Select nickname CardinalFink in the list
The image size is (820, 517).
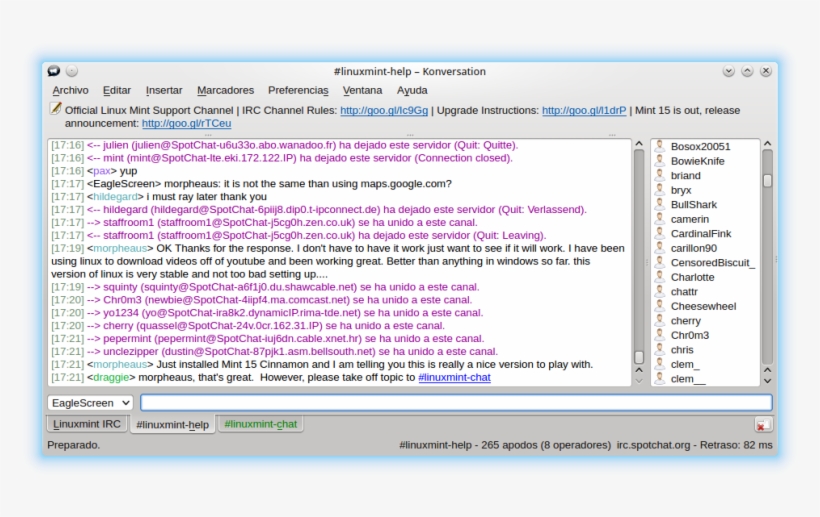701,234
